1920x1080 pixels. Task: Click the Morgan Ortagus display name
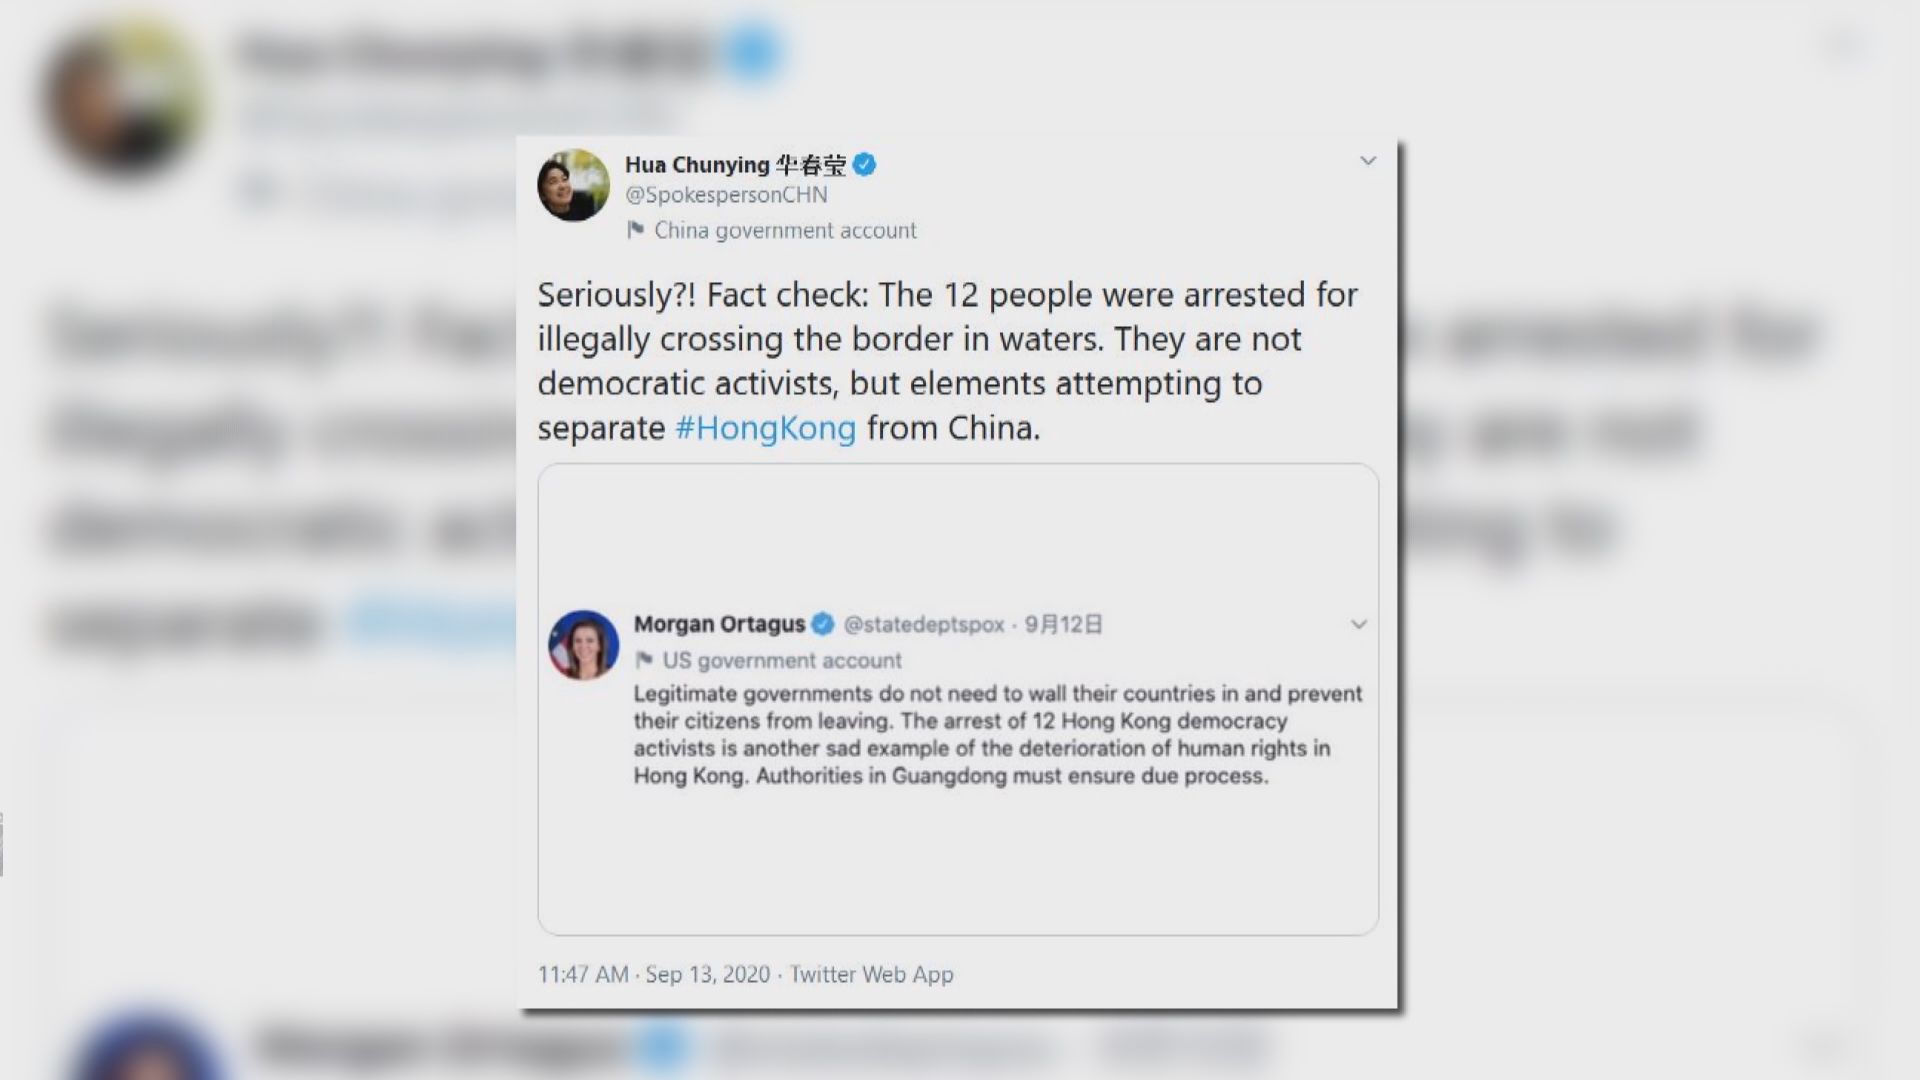(x=719, y=624)
